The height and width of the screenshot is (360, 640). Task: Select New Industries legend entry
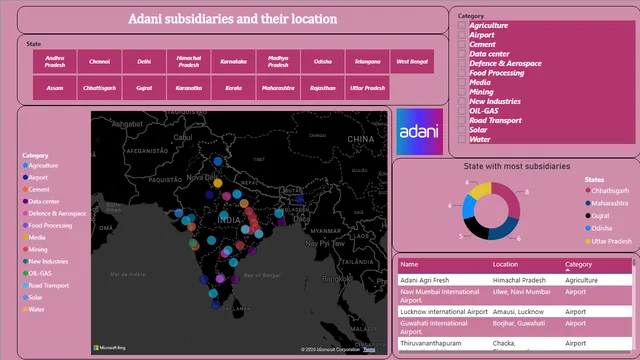point(45,261)
